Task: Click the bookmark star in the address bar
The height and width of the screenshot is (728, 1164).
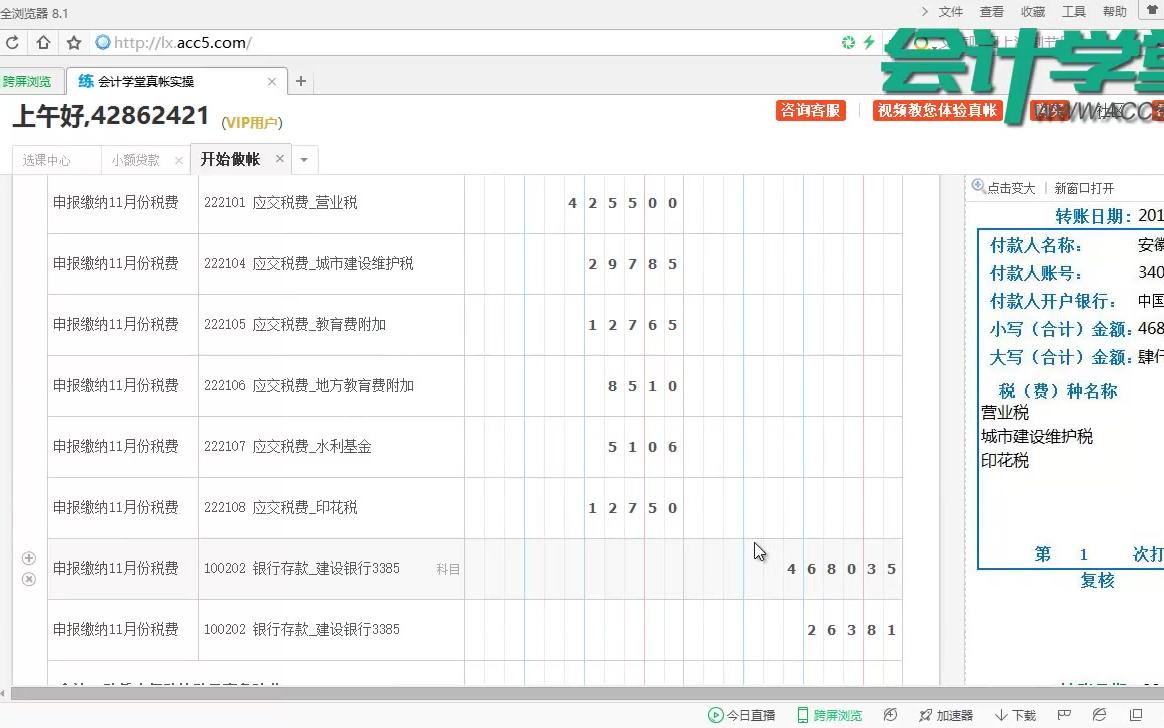Action: (72, 43)
